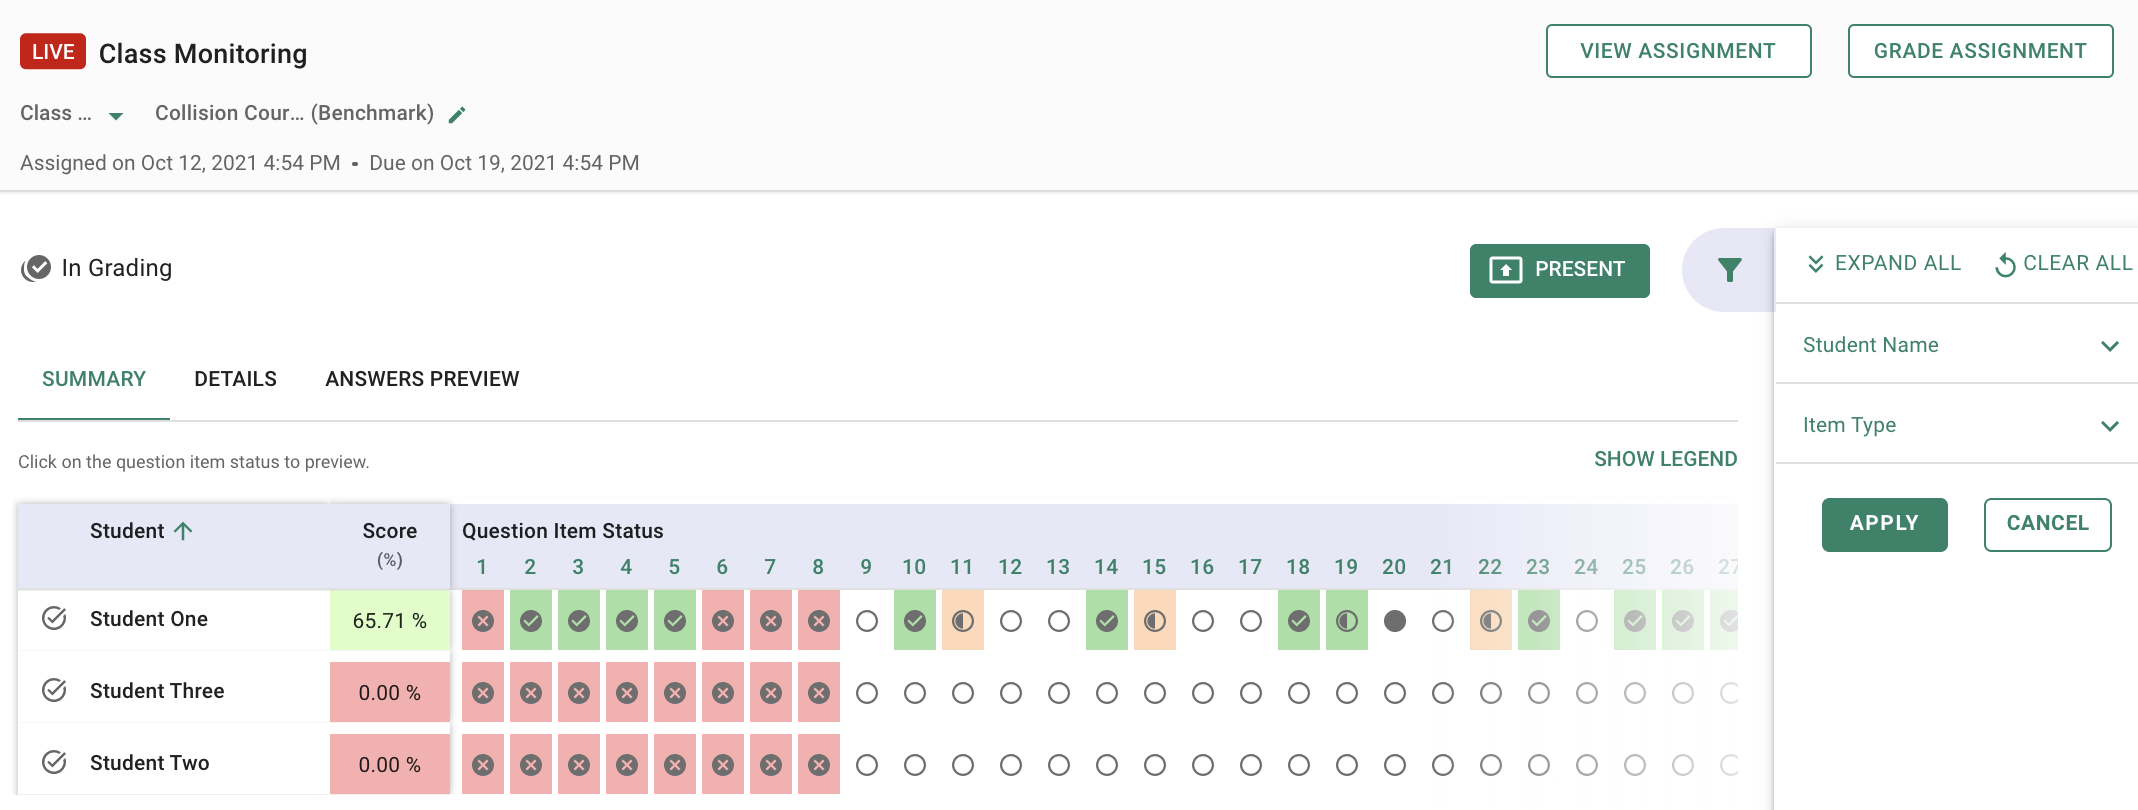Sort by Student column arrow icon
This screenshot has height=810, width=2138.
pyautogui.click(x=183, y=531)
